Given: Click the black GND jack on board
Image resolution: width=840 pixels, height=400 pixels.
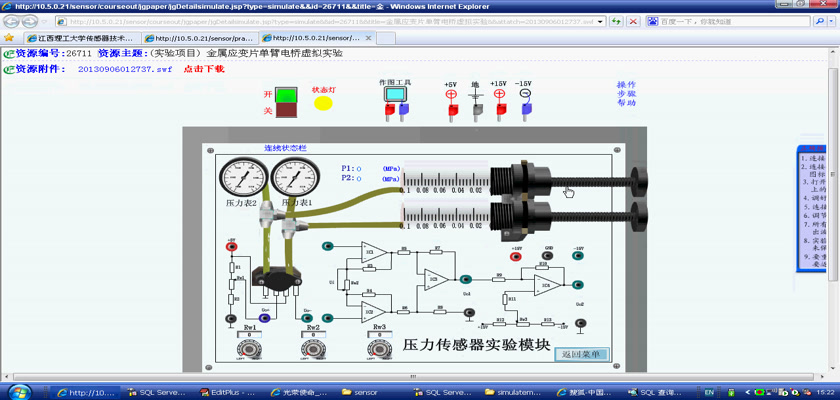Looking at the screenshot, I should [549, 256].
